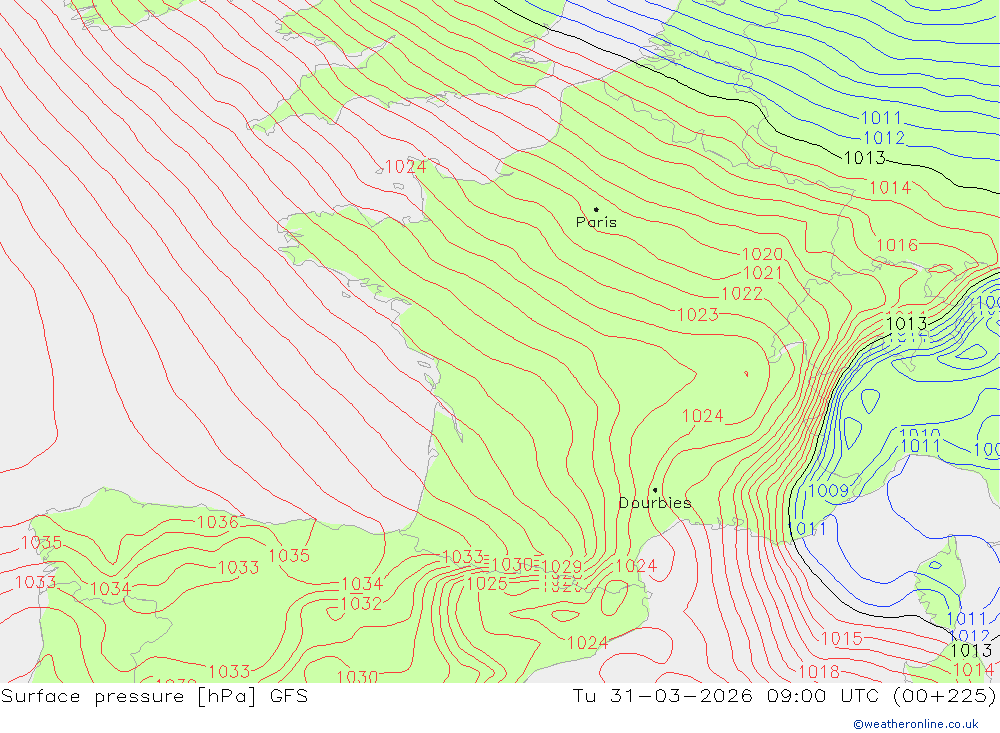
Task: Click the 1020 isobar label east of Paris
Action: (x=762, y=255)
